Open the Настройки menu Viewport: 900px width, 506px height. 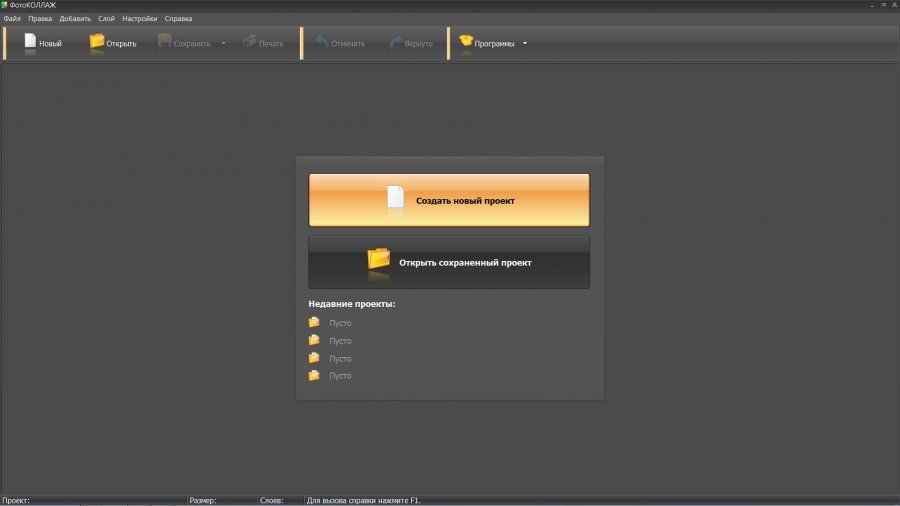click(140, 19)
